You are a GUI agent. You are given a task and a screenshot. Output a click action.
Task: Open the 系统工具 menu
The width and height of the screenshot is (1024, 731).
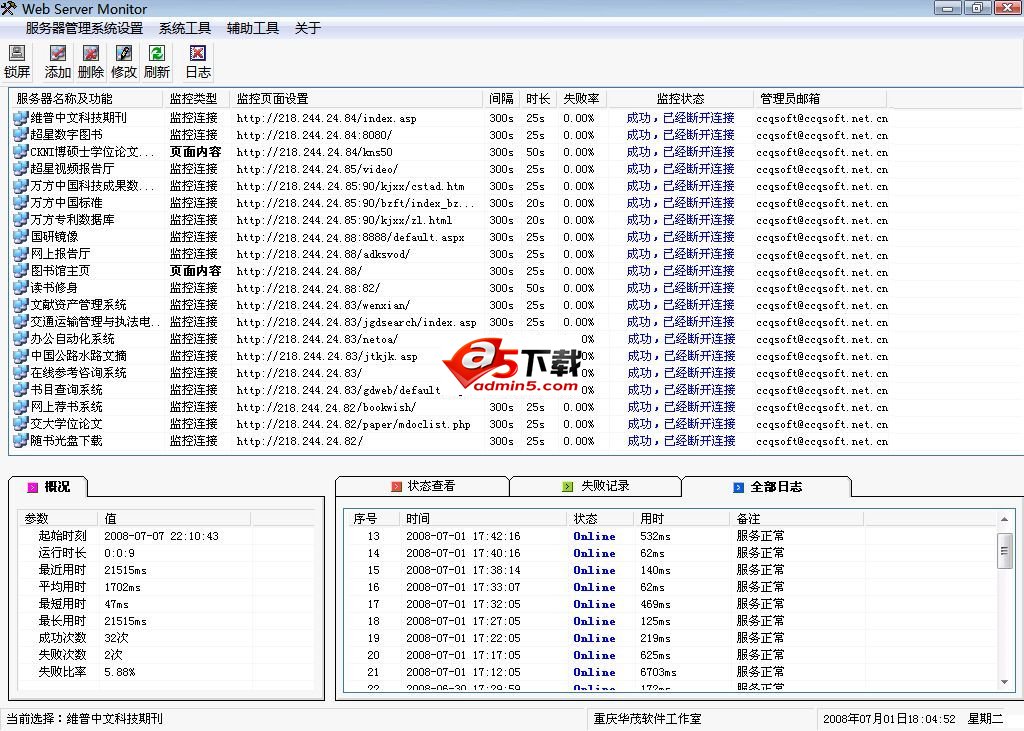[184, 28]
